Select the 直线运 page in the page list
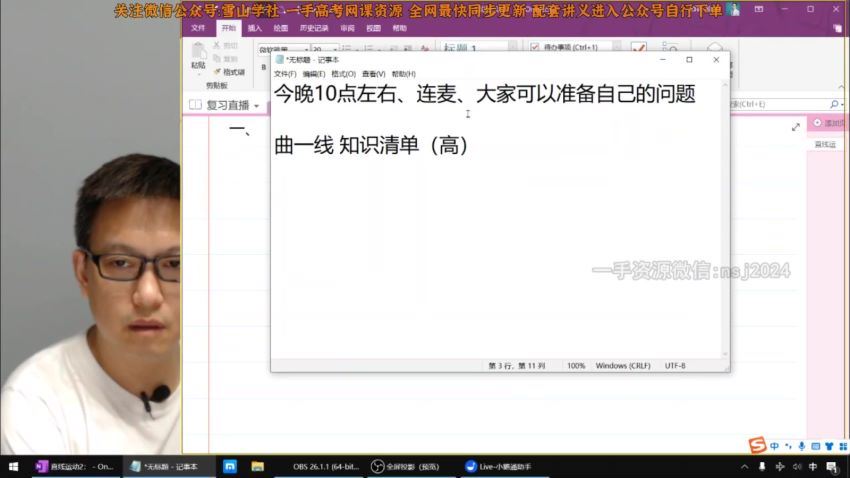The image size is (850, 478). click(x=825, y=144)
